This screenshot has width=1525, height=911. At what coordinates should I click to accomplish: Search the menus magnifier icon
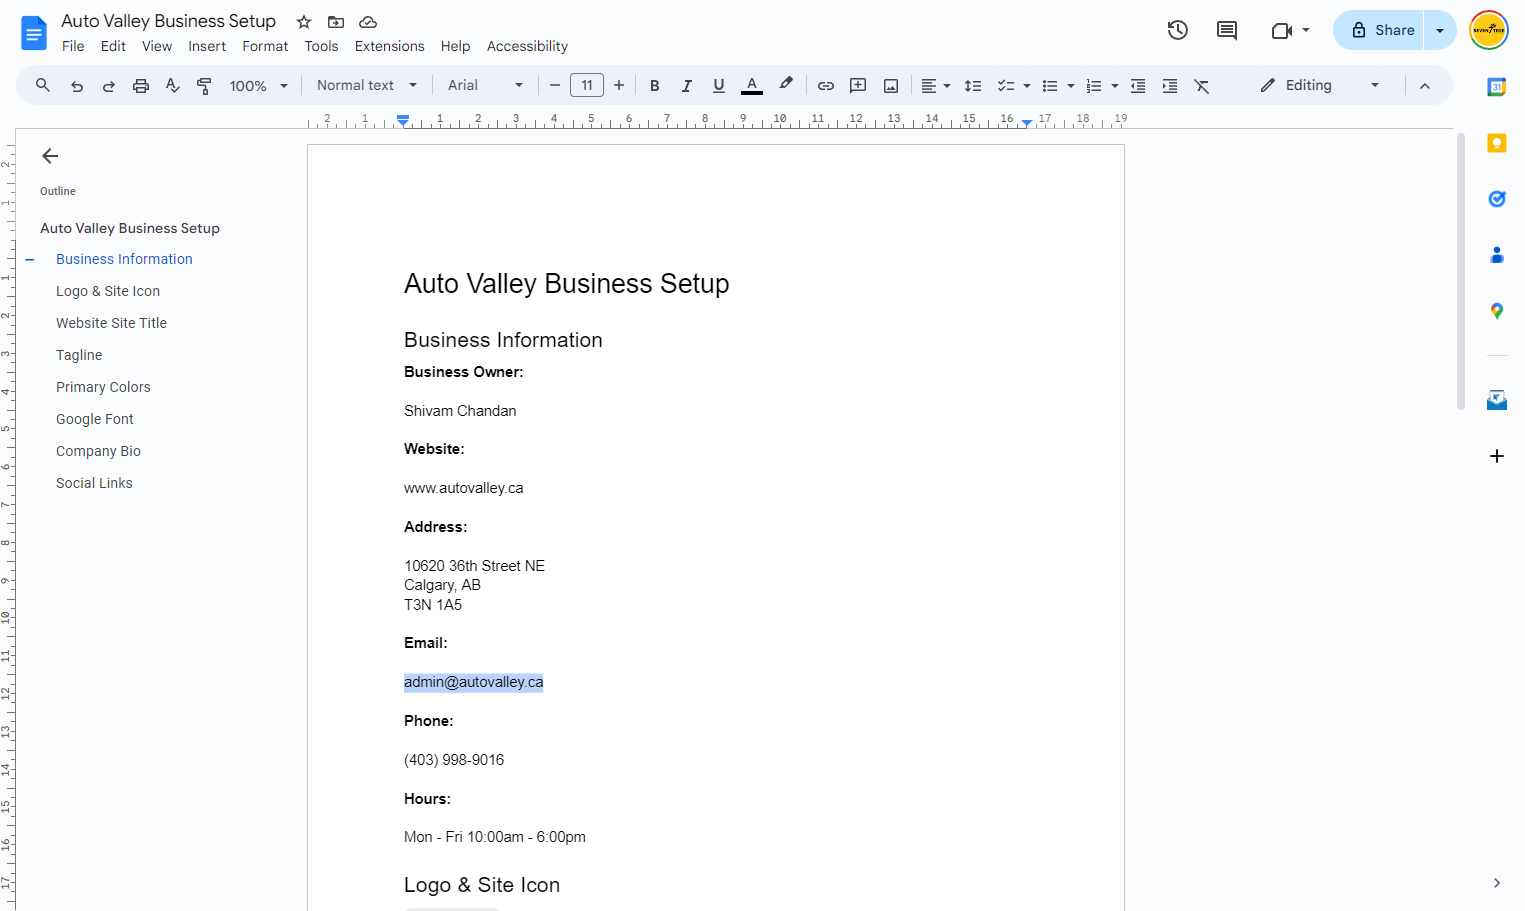coord(43,85)
